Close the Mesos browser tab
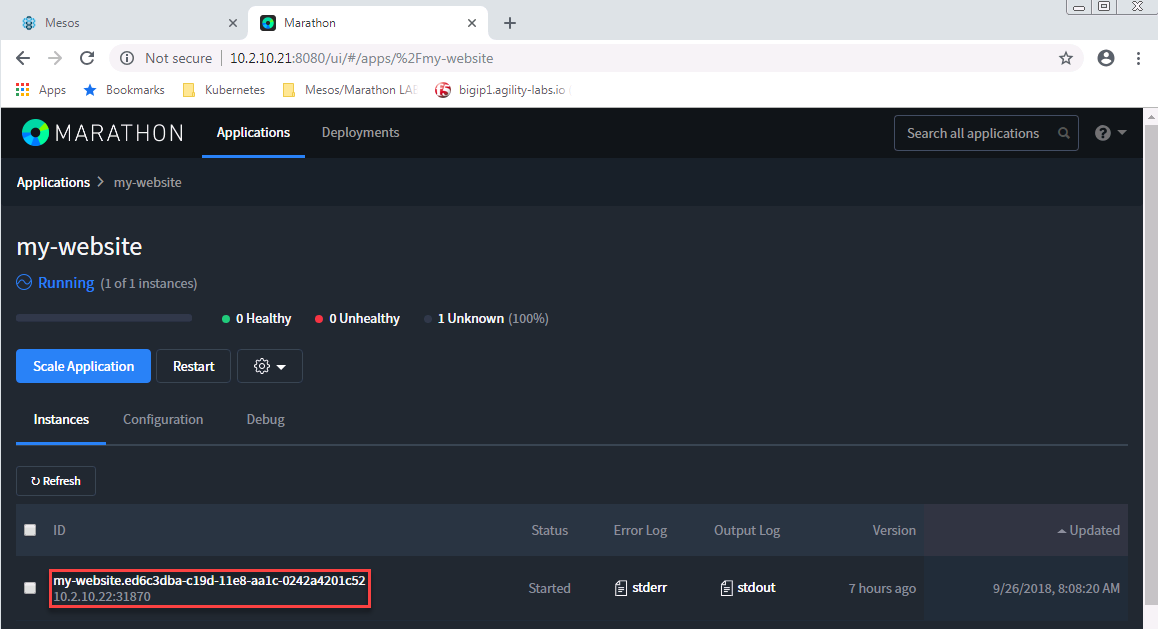 pos(233,23)
